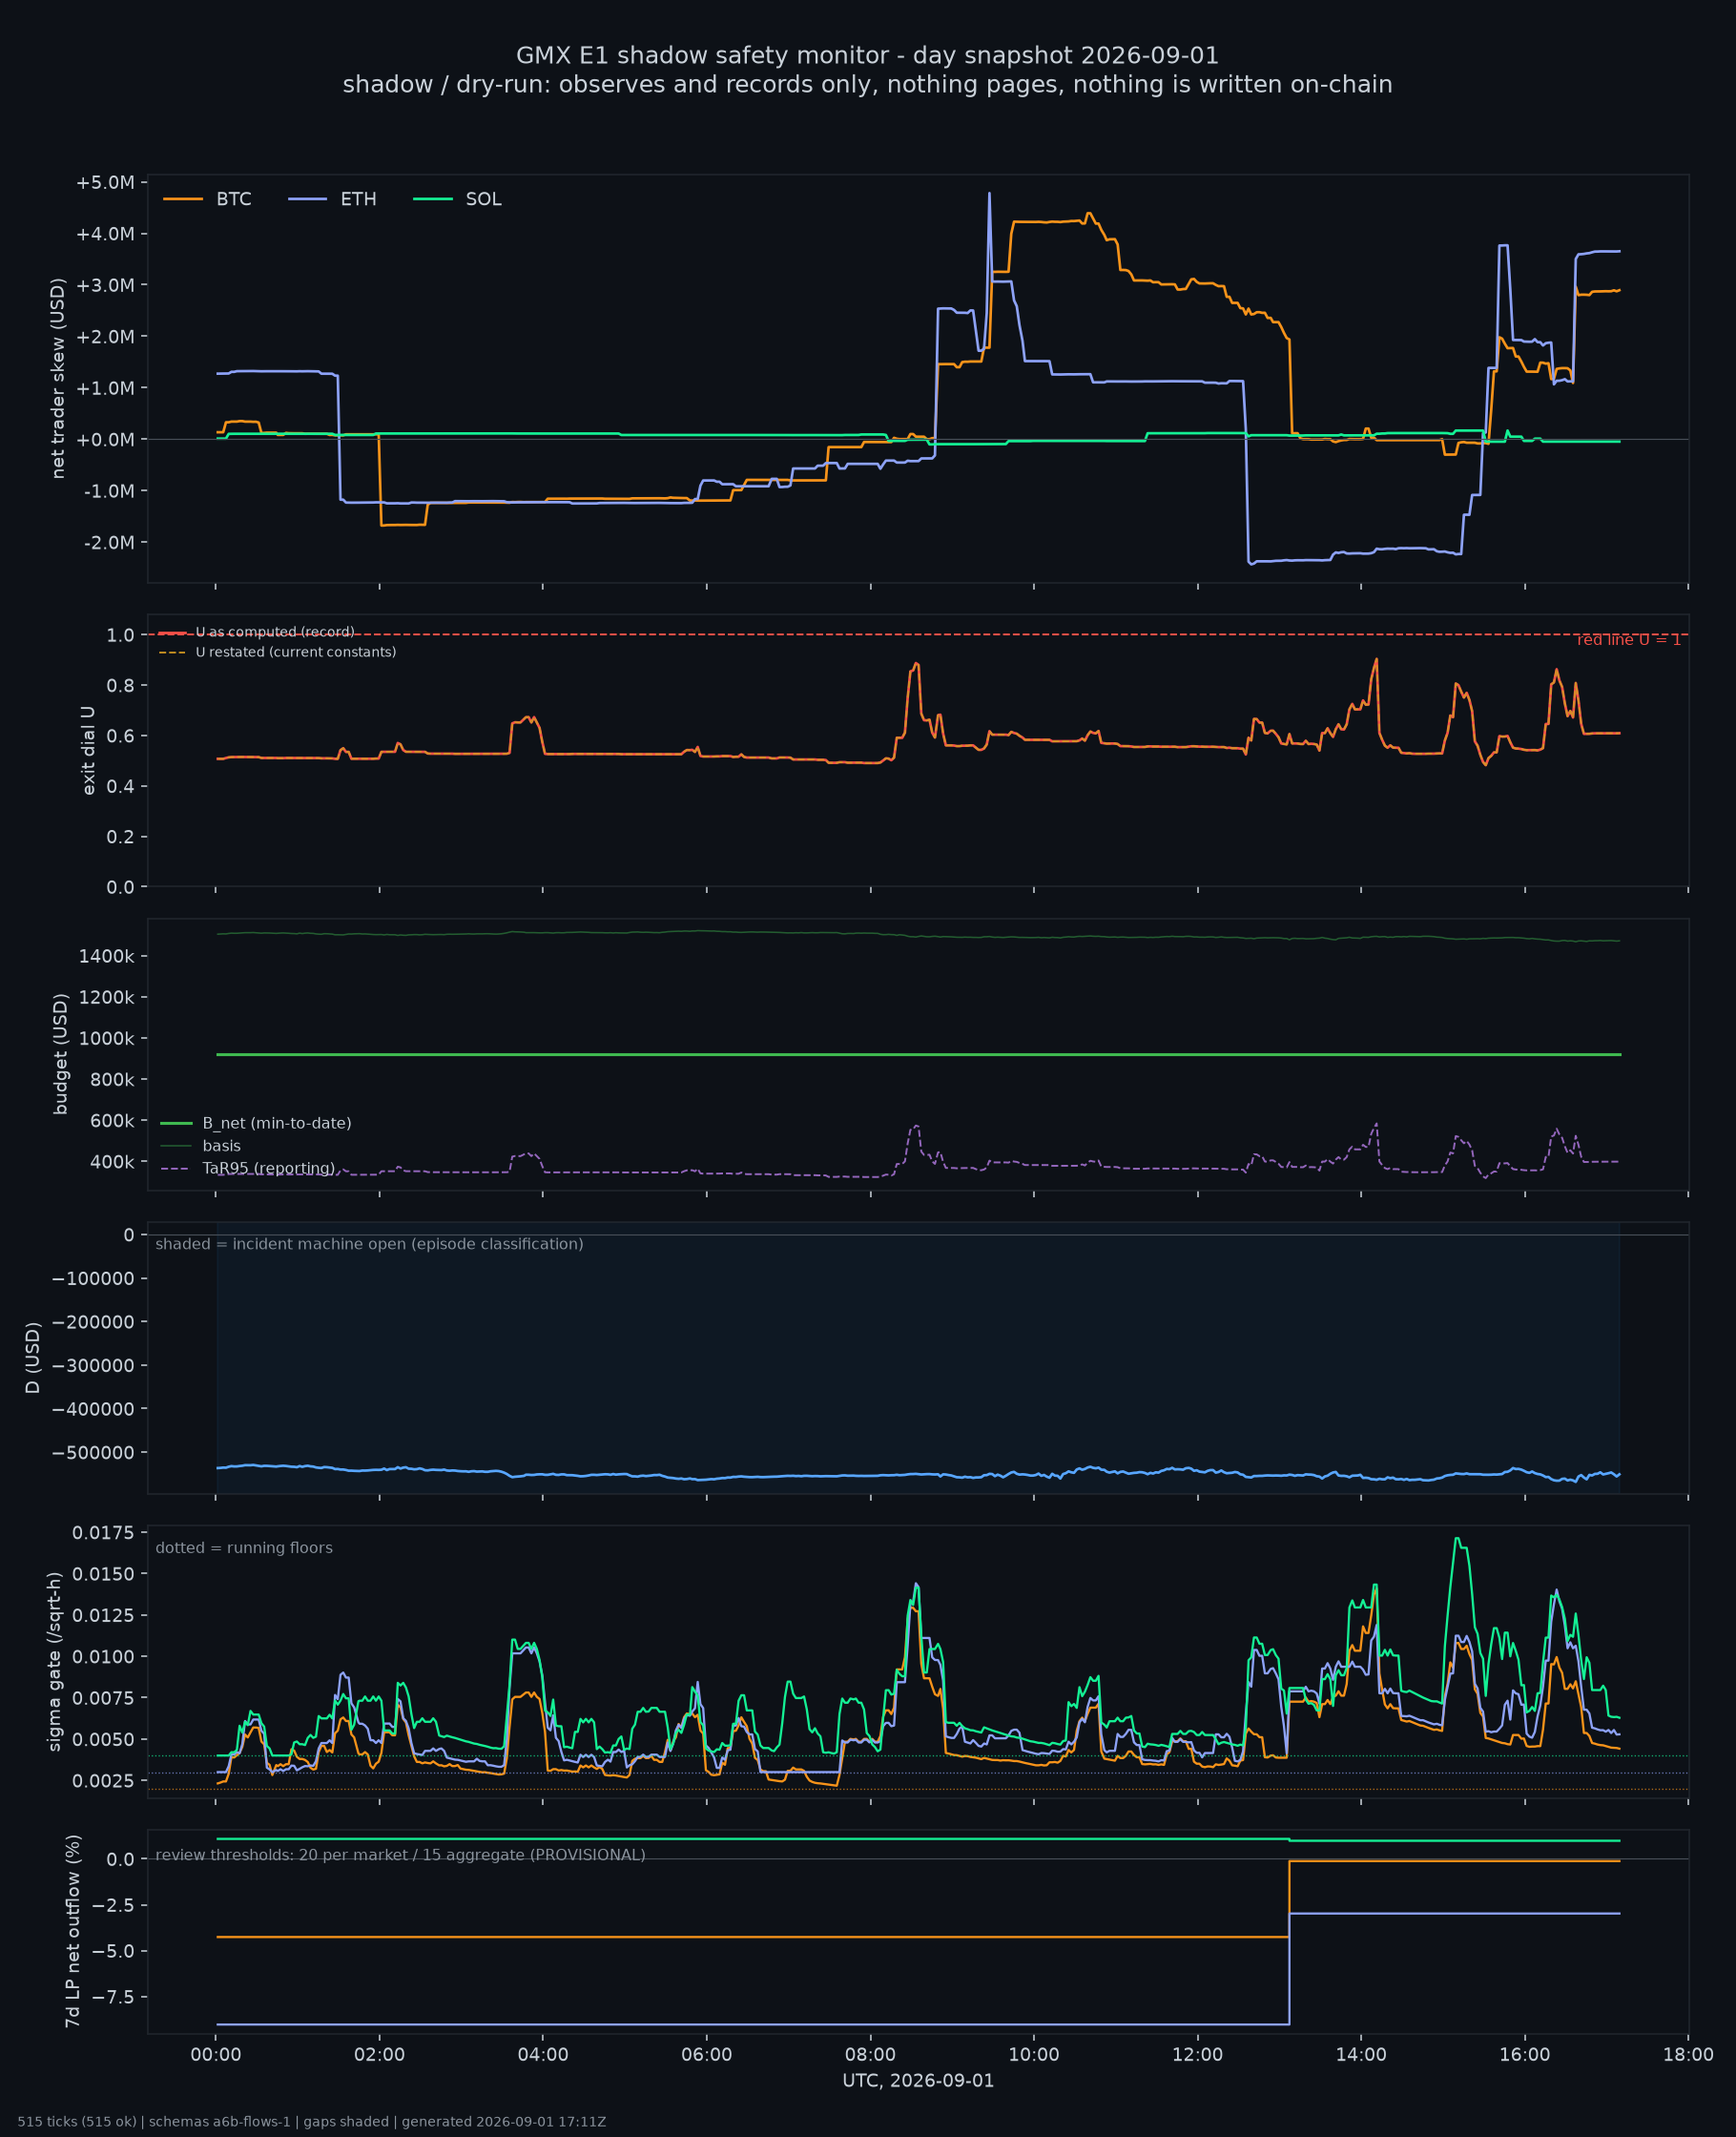Click the 'B_net (min-to-date)' legend label
Viewport: 1736px width, 2137px height.
[x=277, y=1123]
